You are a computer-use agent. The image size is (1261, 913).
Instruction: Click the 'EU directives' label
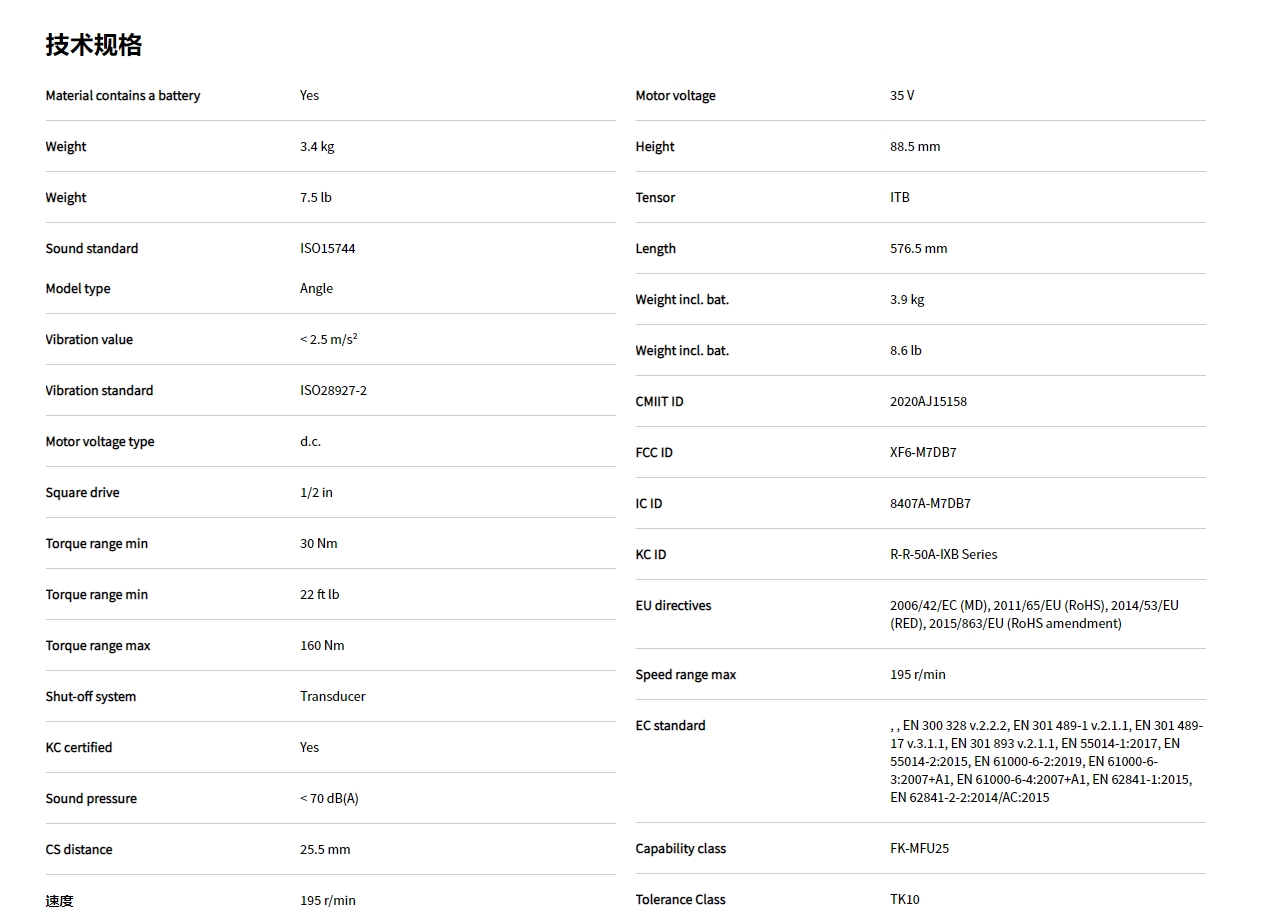pyautogui.click(x=673, y=606)
